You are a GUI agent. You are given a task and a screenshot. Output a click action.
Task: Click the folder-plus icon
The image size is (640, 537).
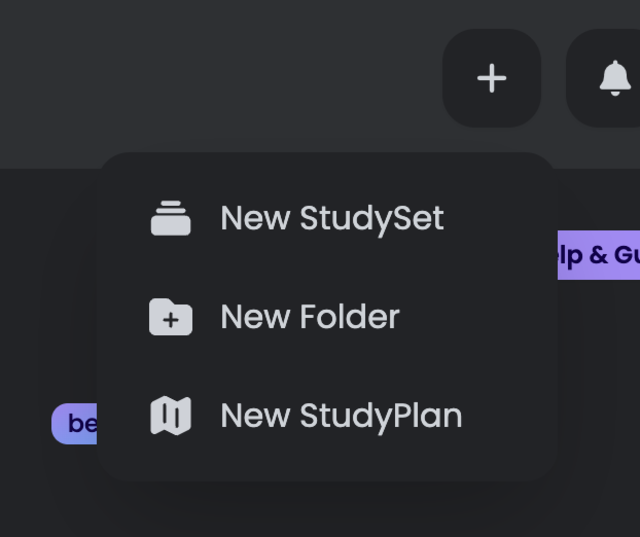(x=171, y=317)
